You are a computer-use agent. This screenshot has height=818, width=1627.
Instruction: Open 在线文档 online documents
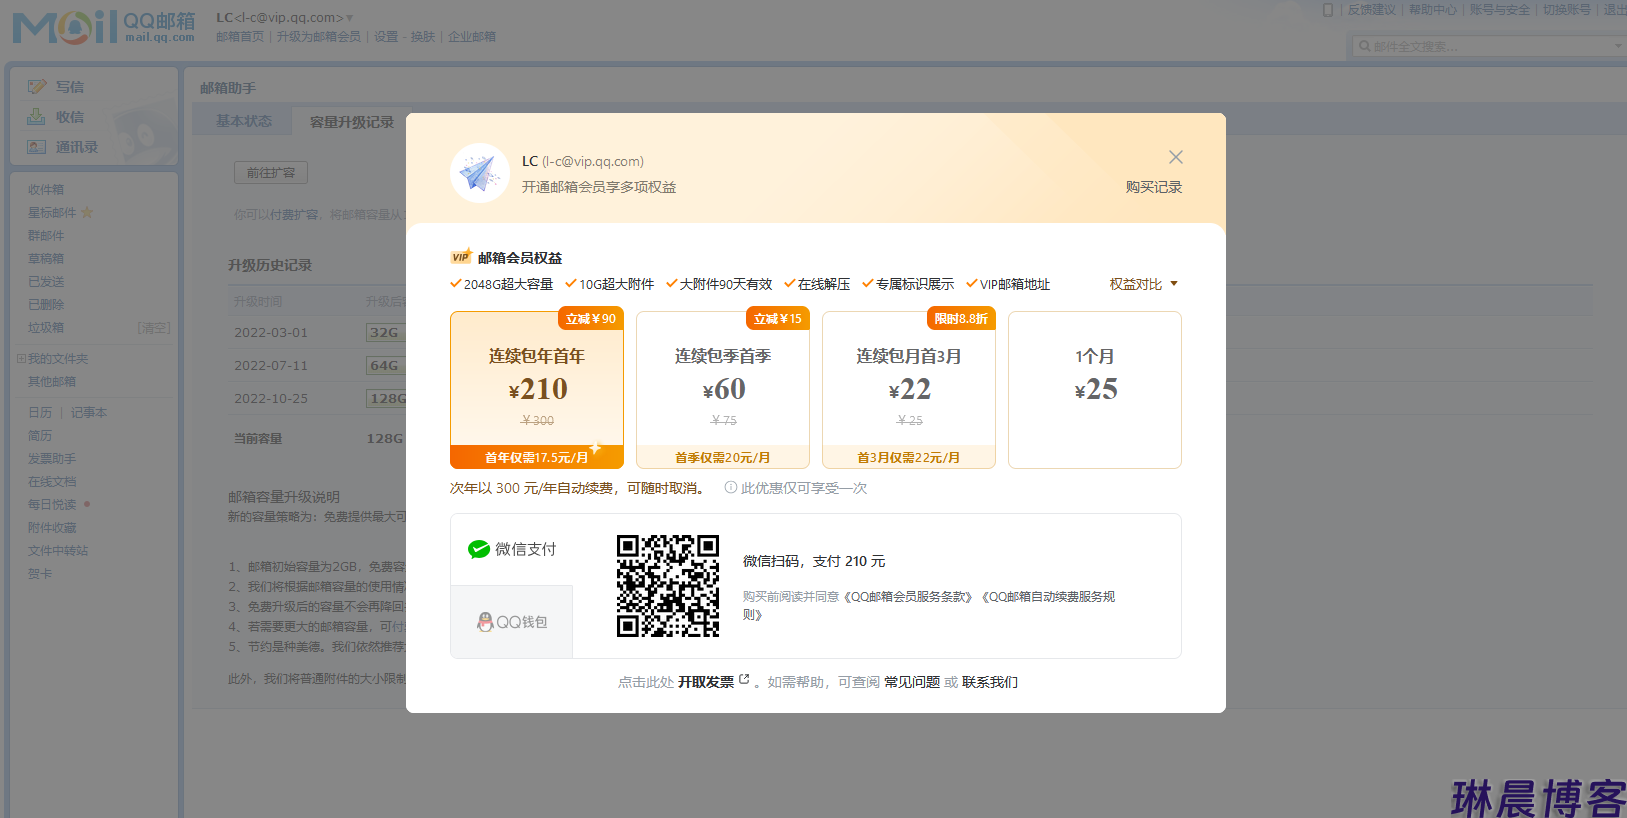tap(52, 482)
